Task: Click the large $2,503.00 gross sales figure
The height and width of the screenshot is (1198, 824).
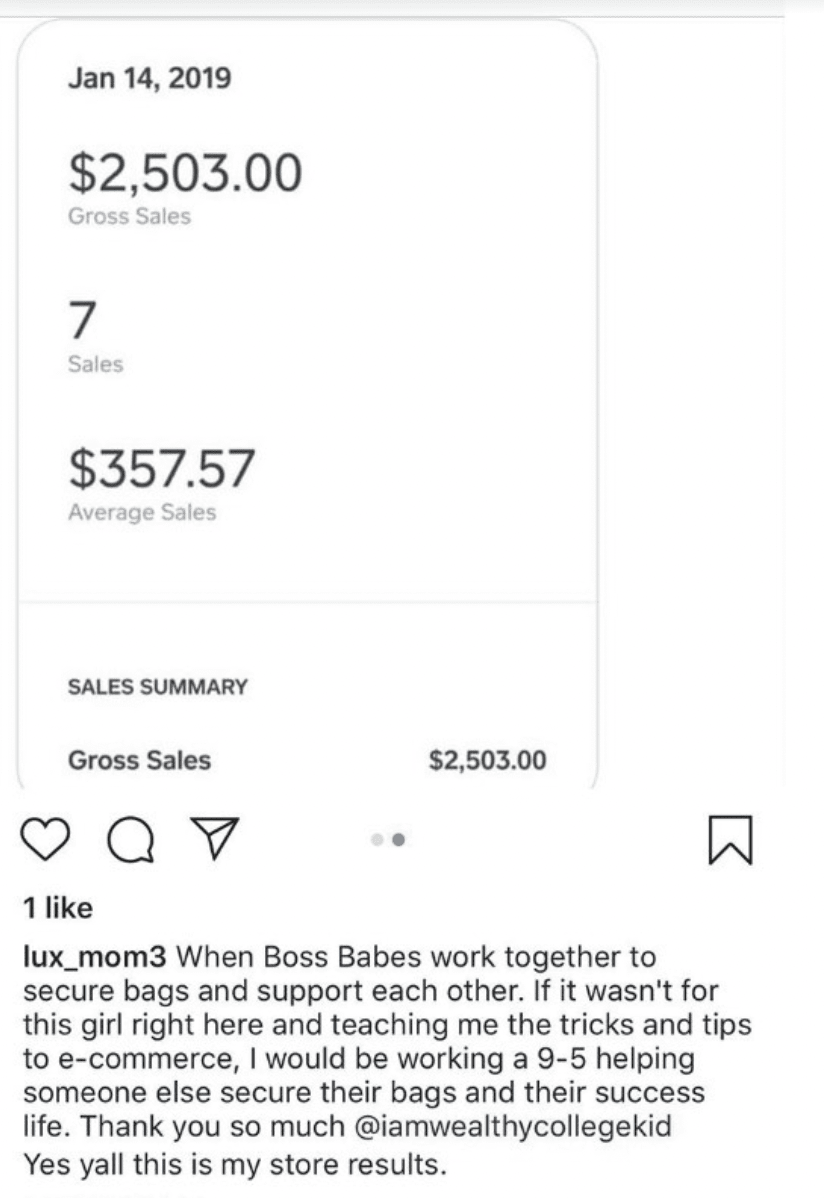Action: [184, 172]
